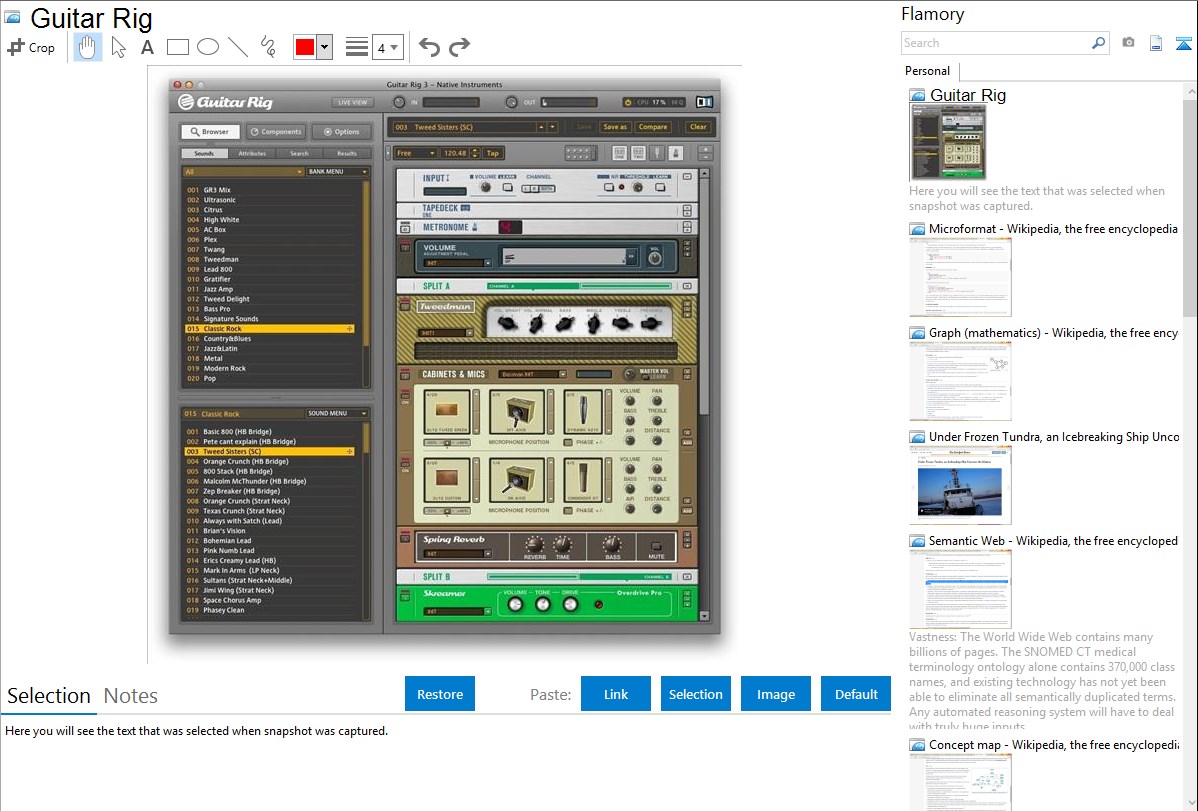The width and height of the screenshot is (1198, 811).
Task: Open the Free sync mode dropdown
Action: tap(415, 153)
